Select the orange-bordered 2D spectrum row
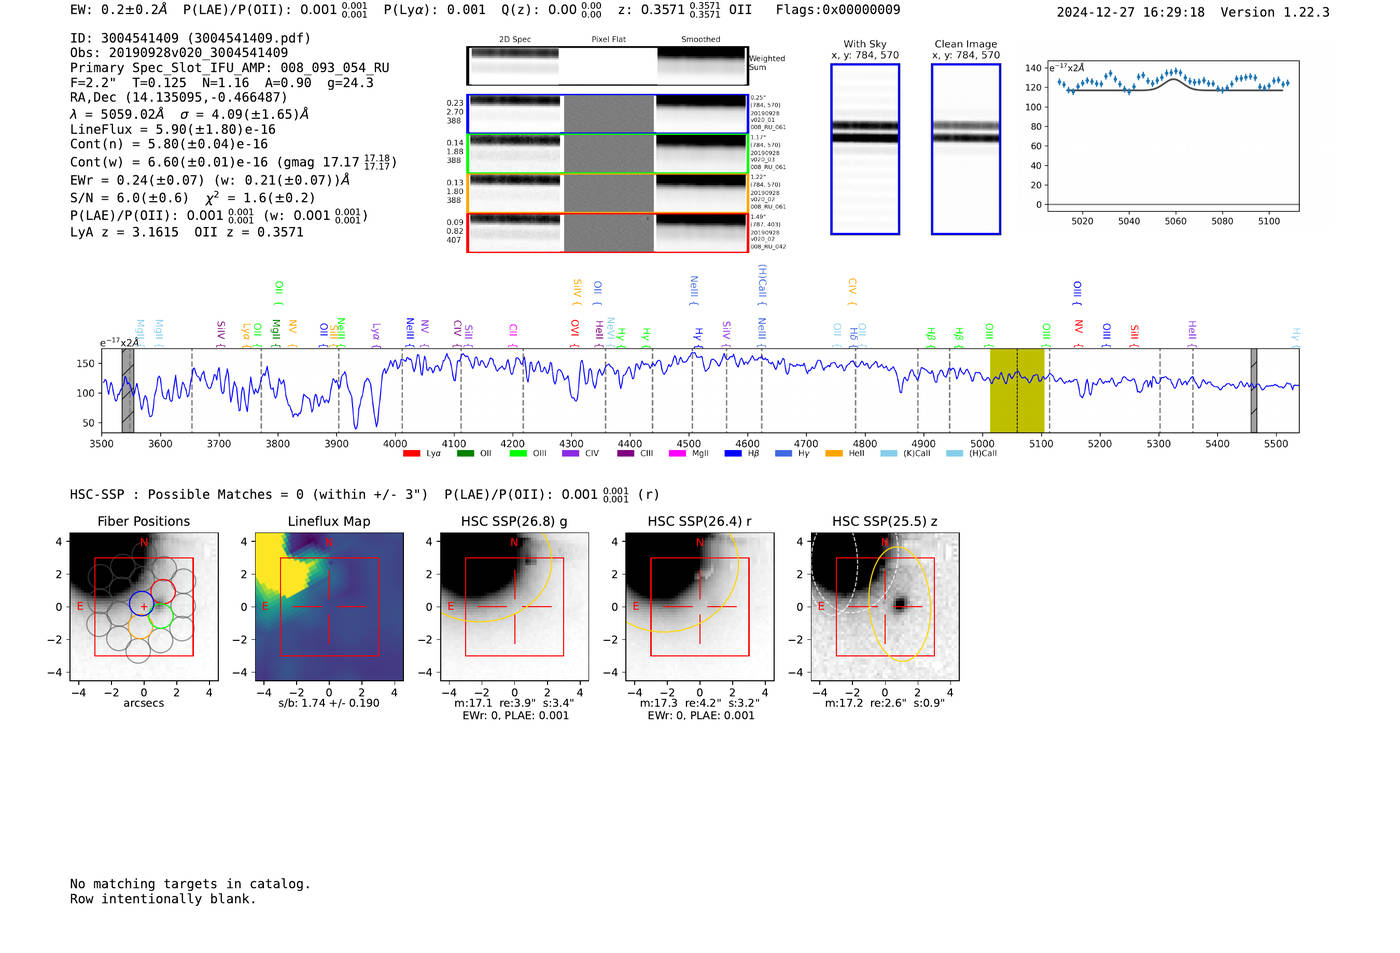The height and width of the screenshot is (953, 1400). pyautogui.click(x=607, y=193)
